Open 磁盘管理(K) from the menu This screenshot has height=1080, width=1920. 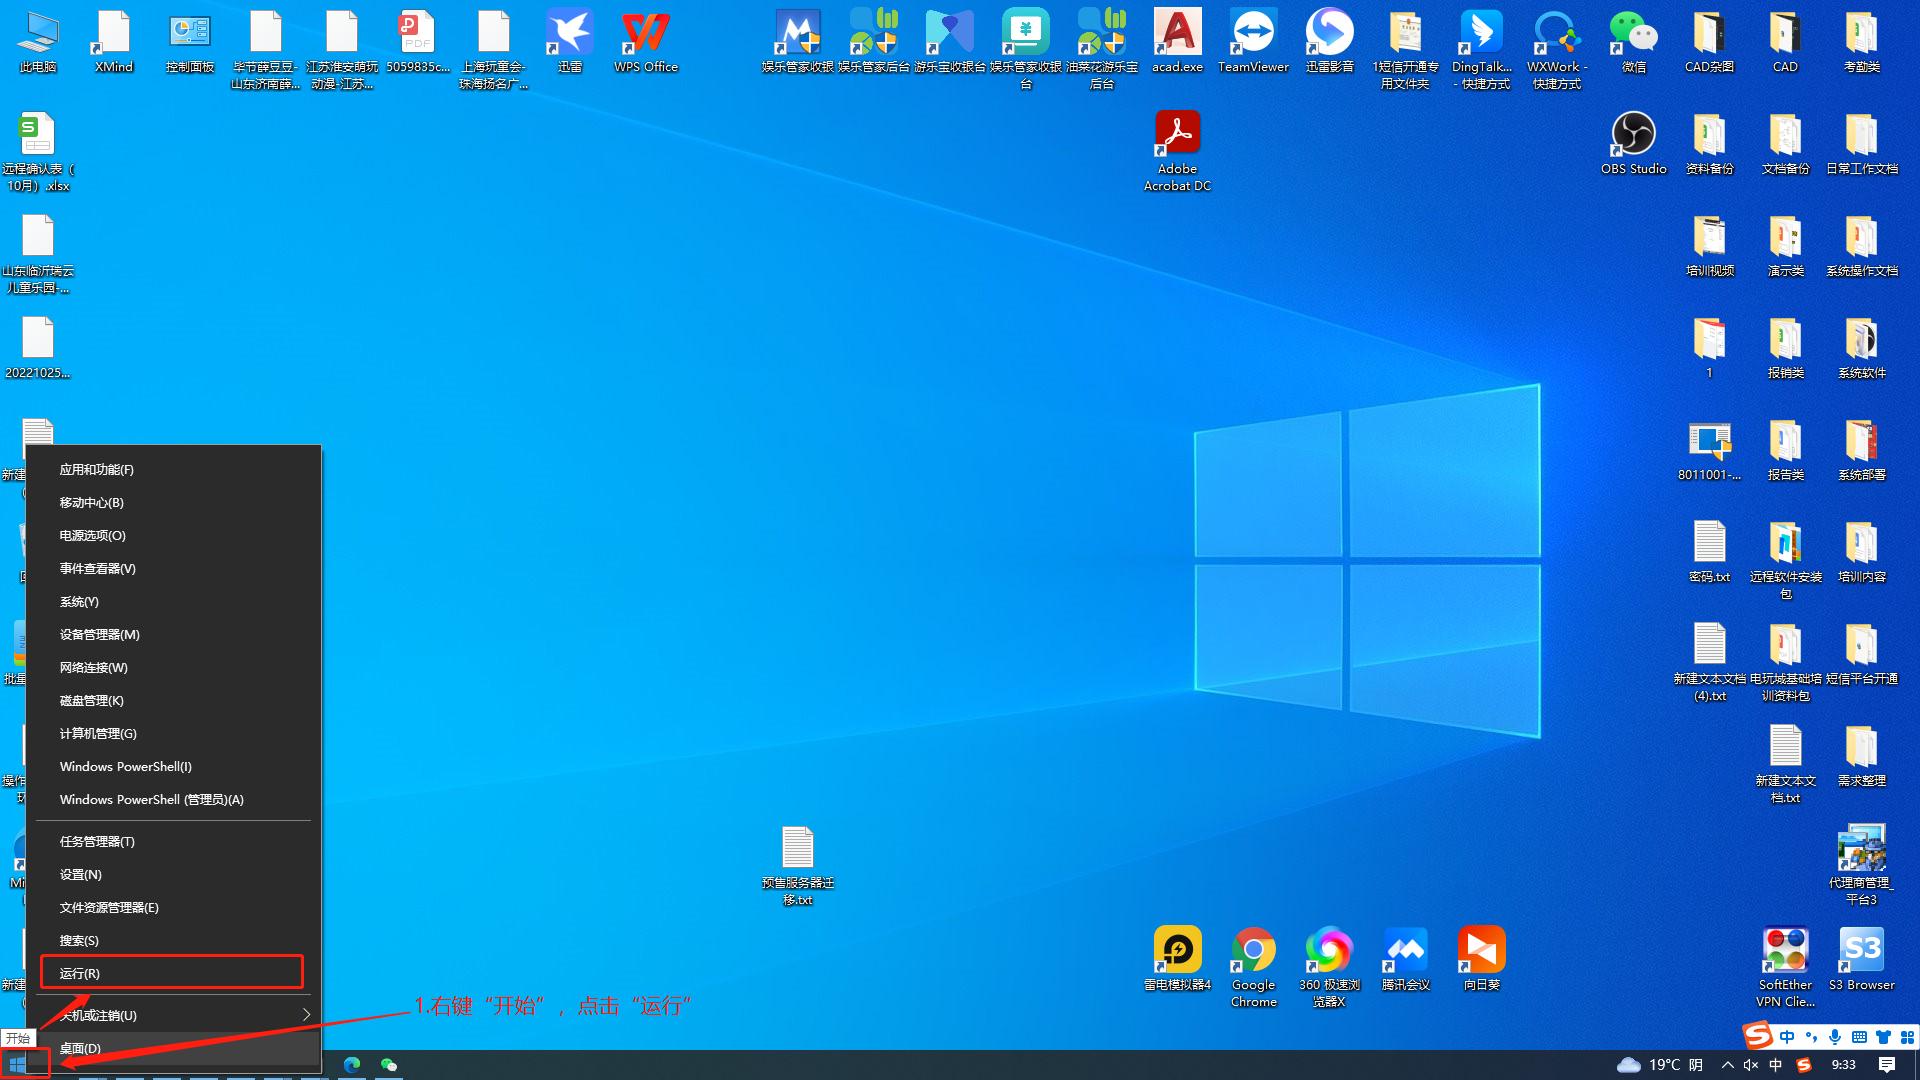(173, 700)
